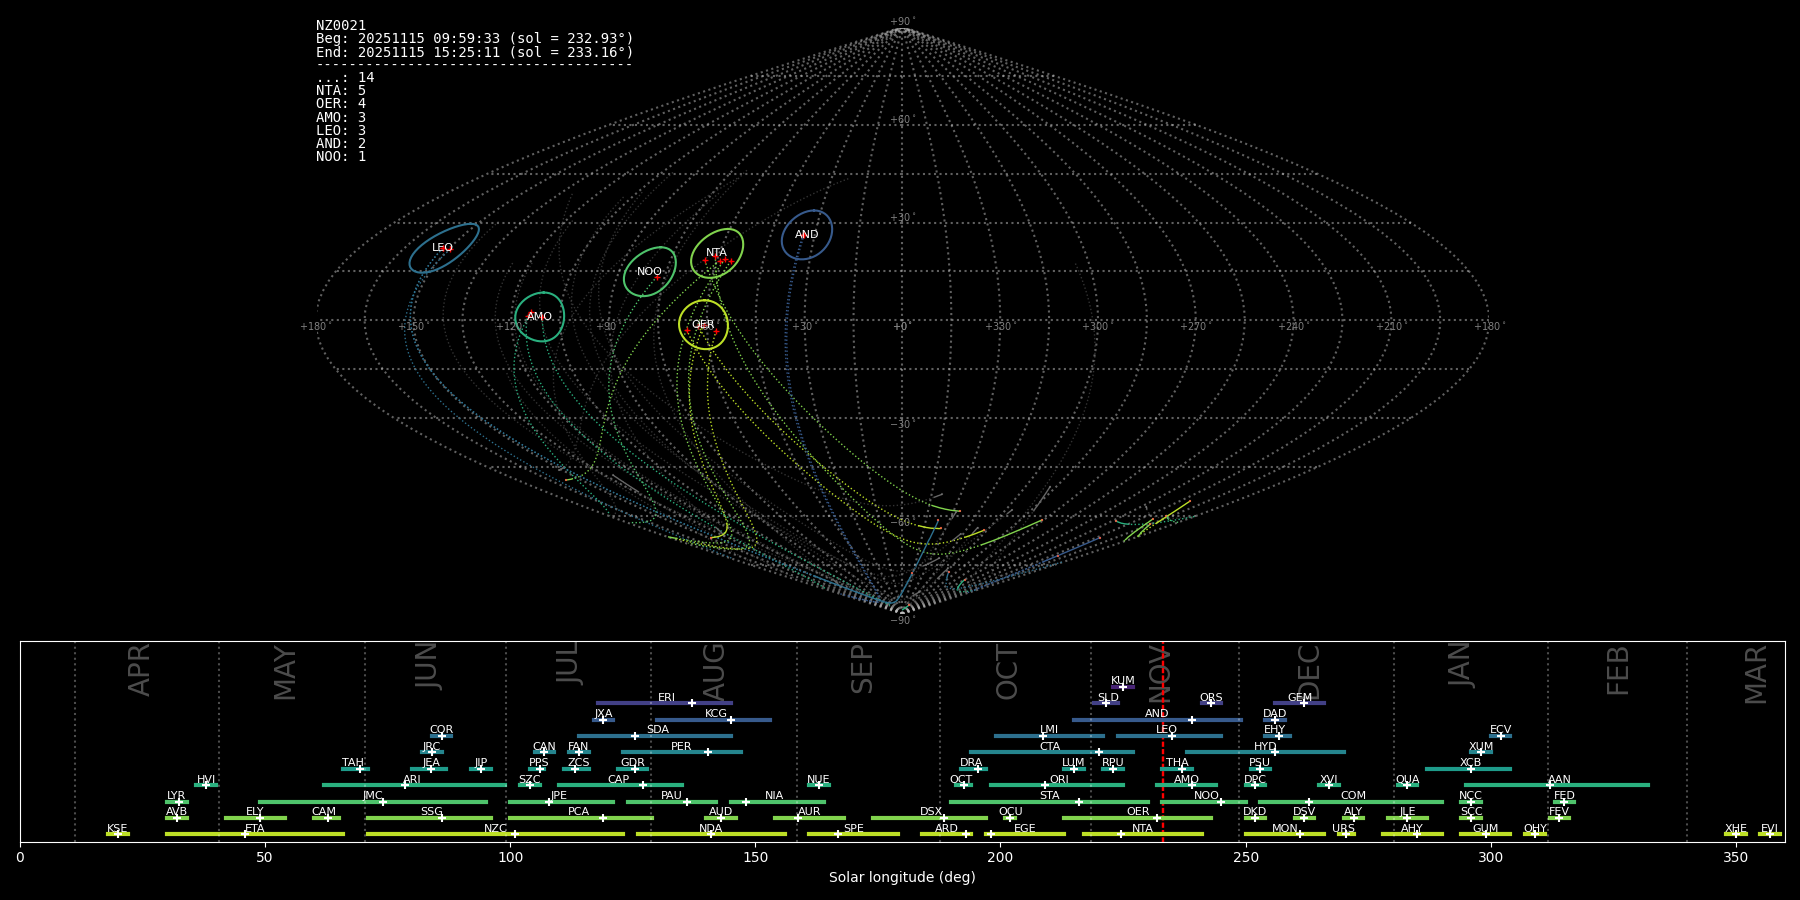
Task: Click the NOV month label
Action: coord(1158,672)
